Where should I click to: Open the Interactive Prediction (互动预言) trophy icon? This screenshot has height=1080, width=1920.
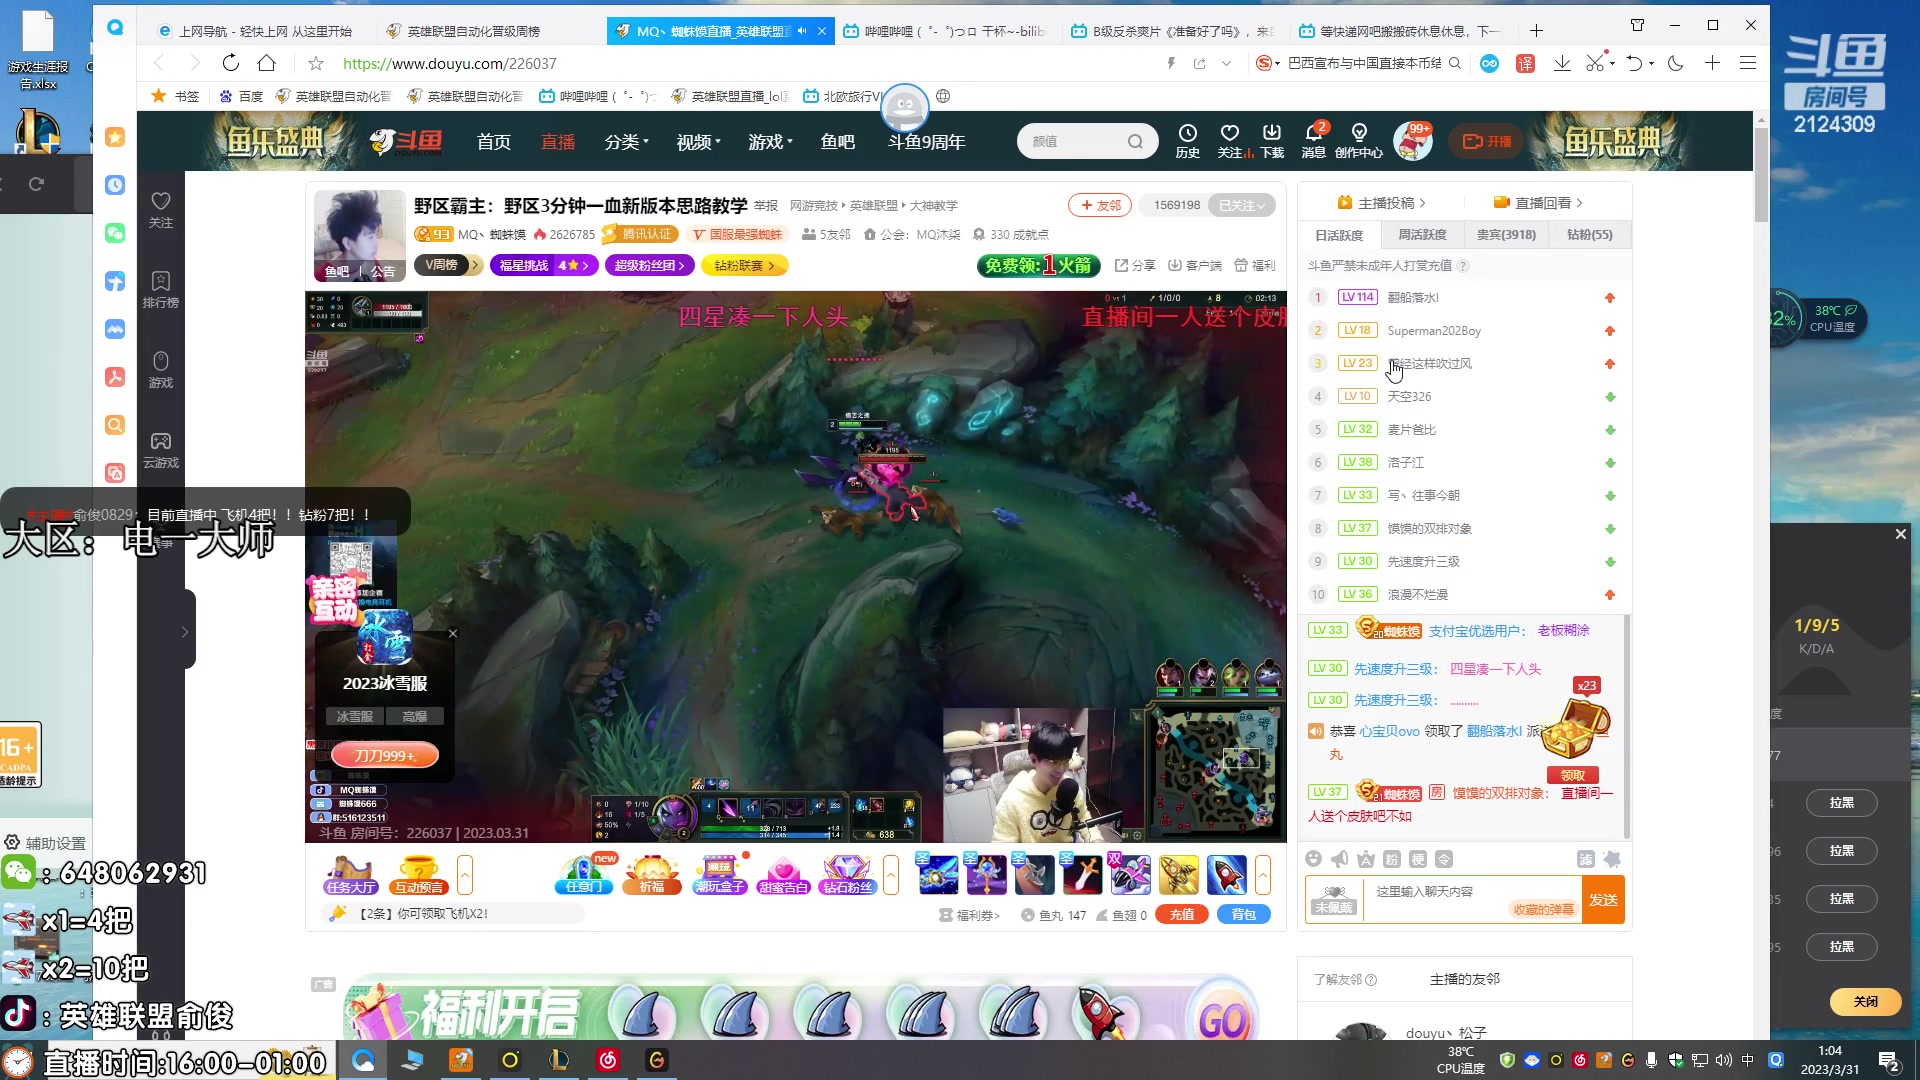click(419, 874)
